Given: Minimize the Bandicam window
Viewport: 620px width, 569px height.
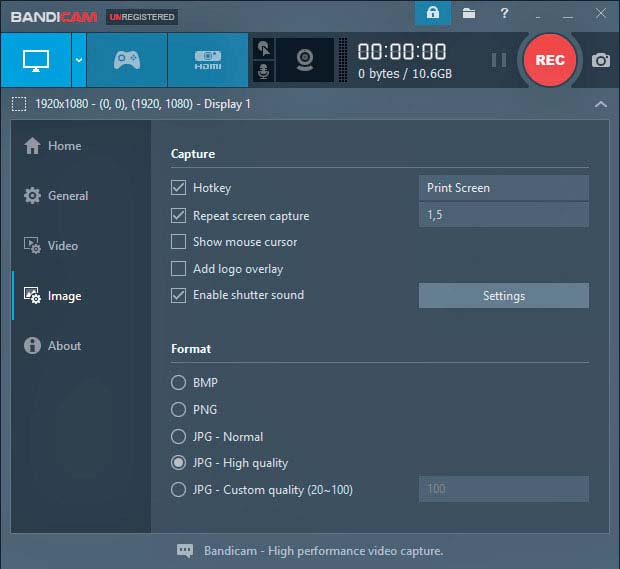Looking at the screenshot, I should [567, 17].
